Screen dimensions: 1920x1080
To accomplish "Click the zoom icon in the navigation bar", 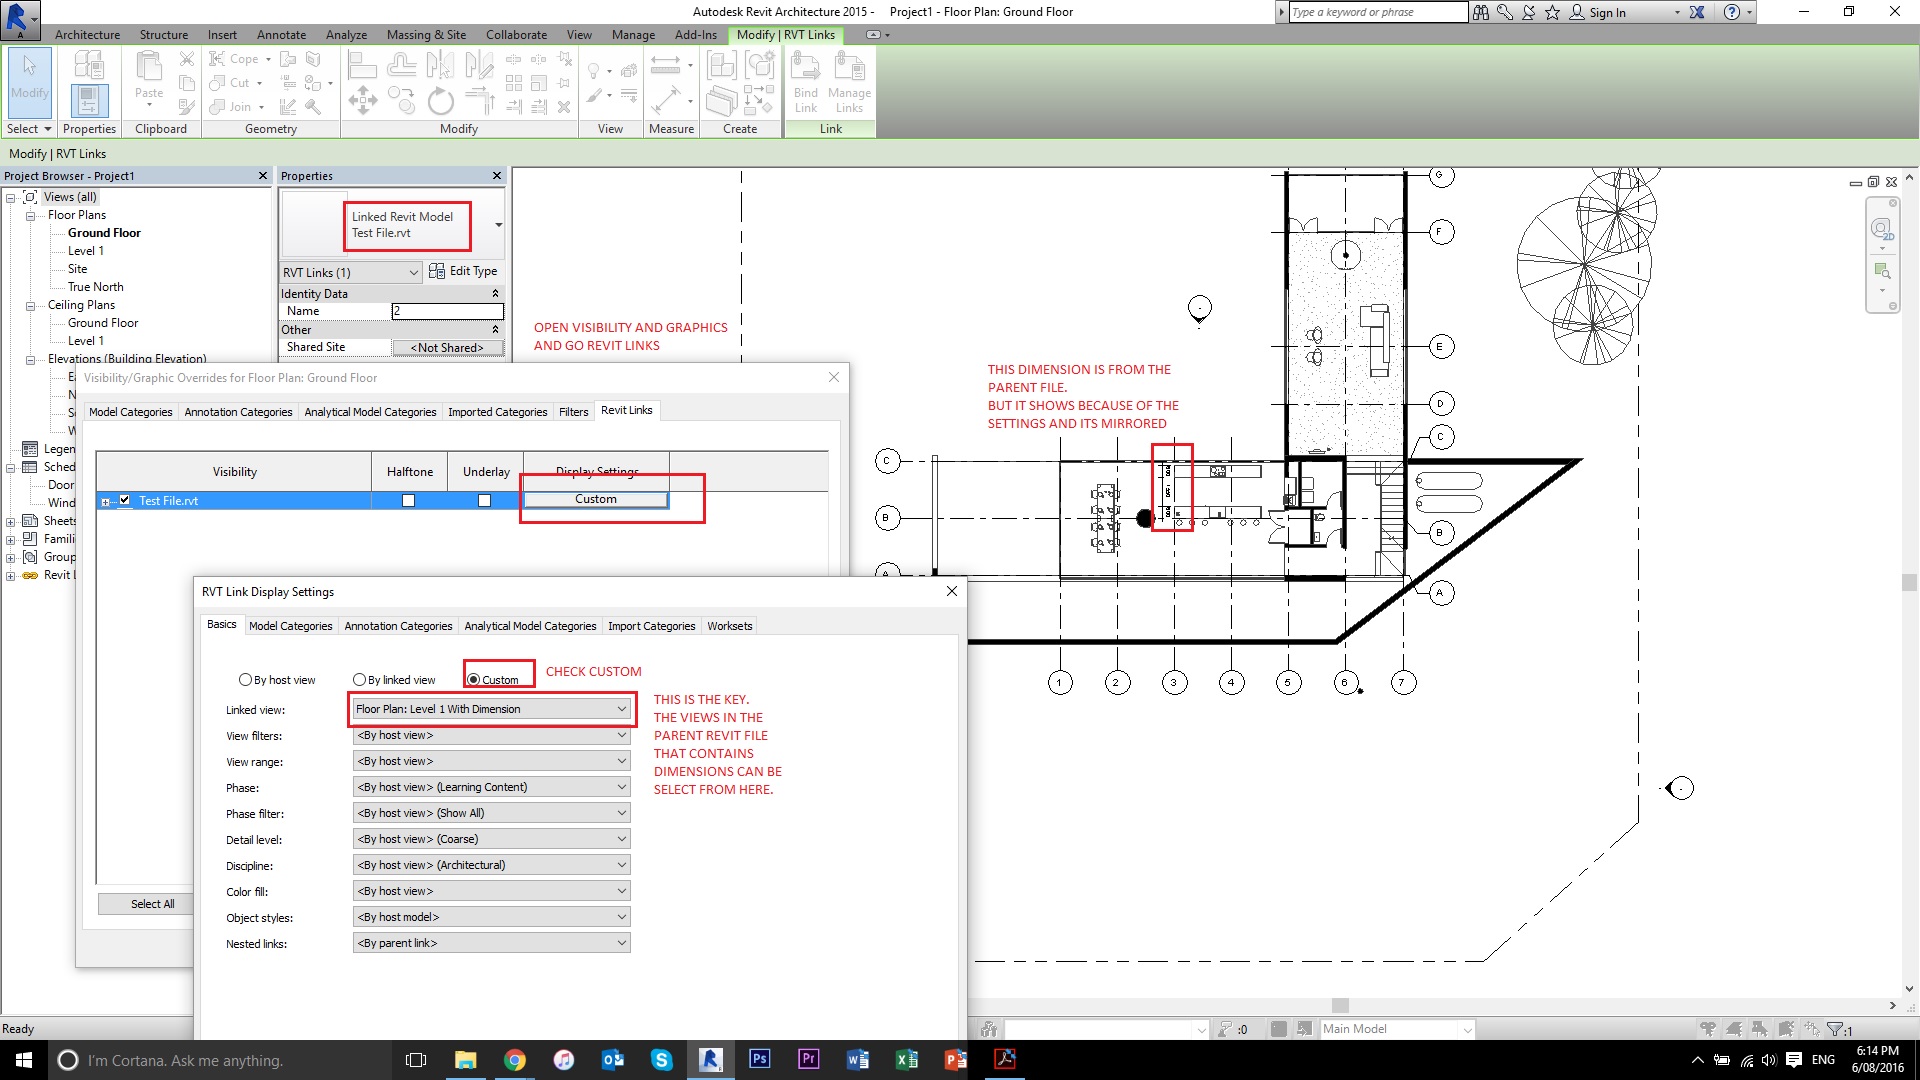I will (x=1884, y=270).
